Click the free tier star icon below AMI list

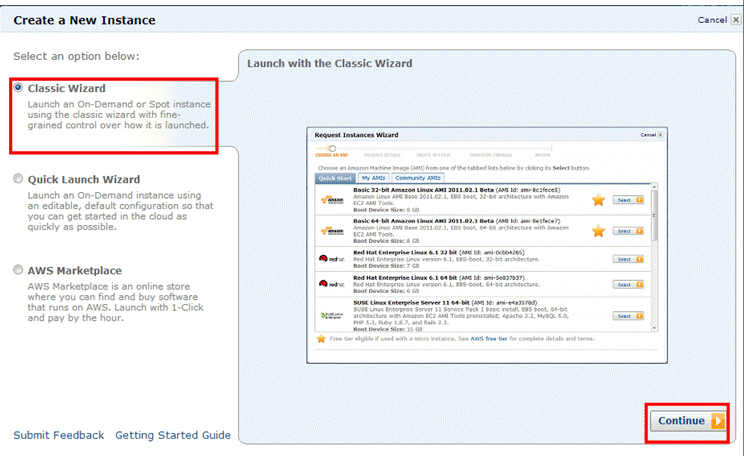tap(321, 339)
